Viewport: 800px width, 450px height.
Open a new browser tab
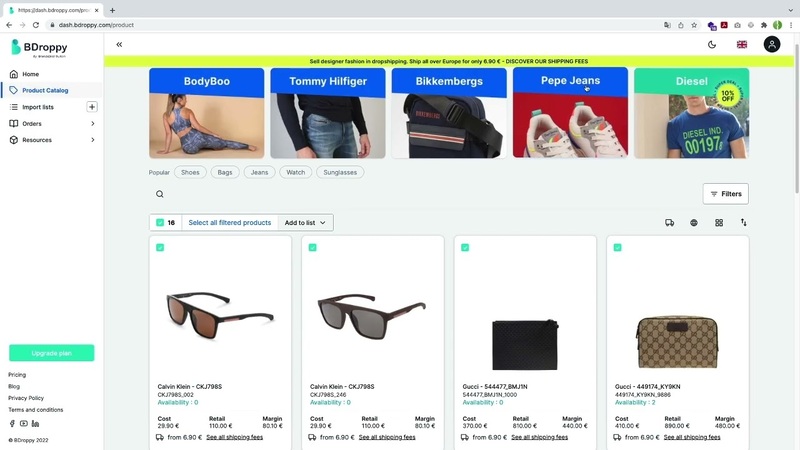point(112,10)
